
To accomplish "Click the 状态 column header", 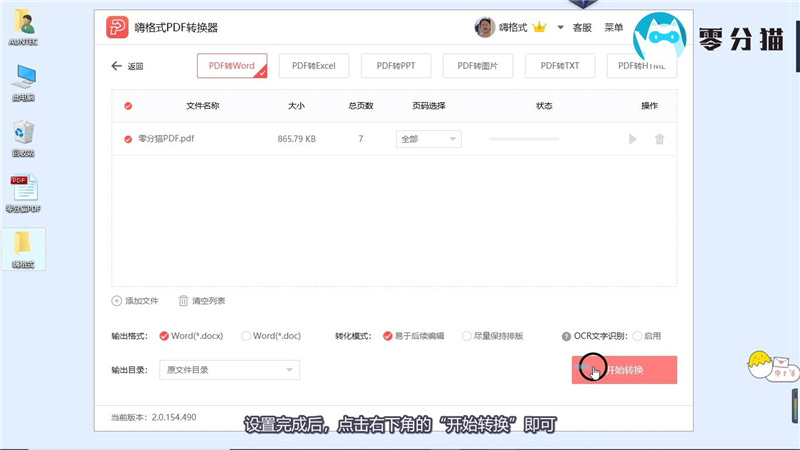I will [544, 106].
